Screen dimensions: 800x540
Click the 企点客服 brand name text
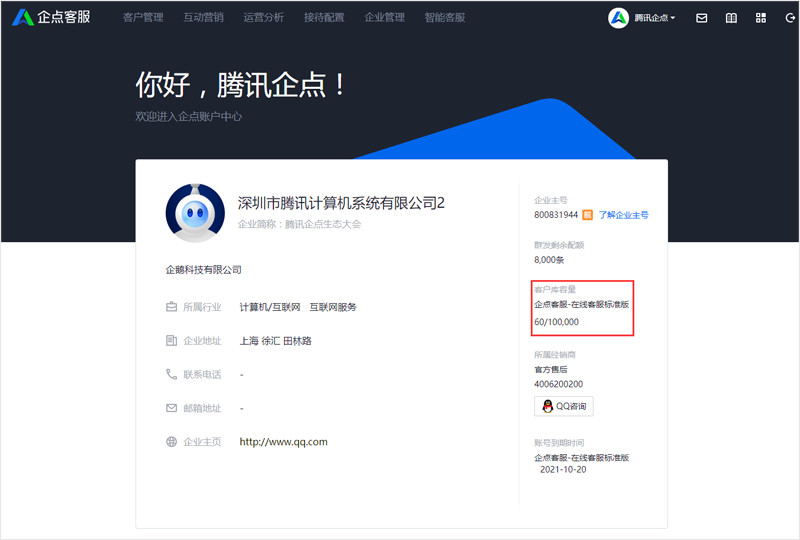64,17
